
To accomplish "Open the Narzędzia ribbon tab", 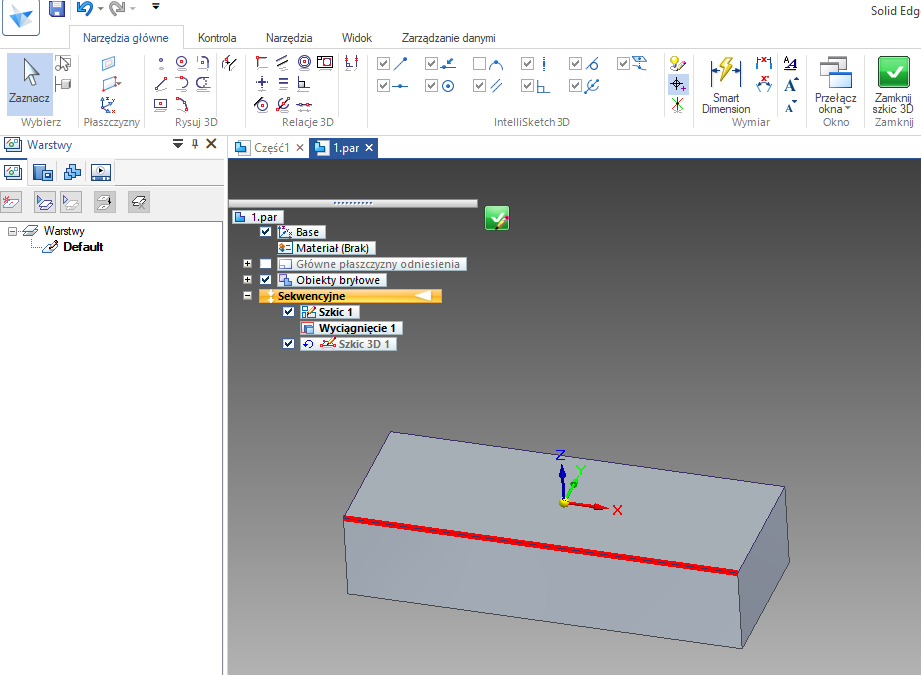I will tap(289, 38).
